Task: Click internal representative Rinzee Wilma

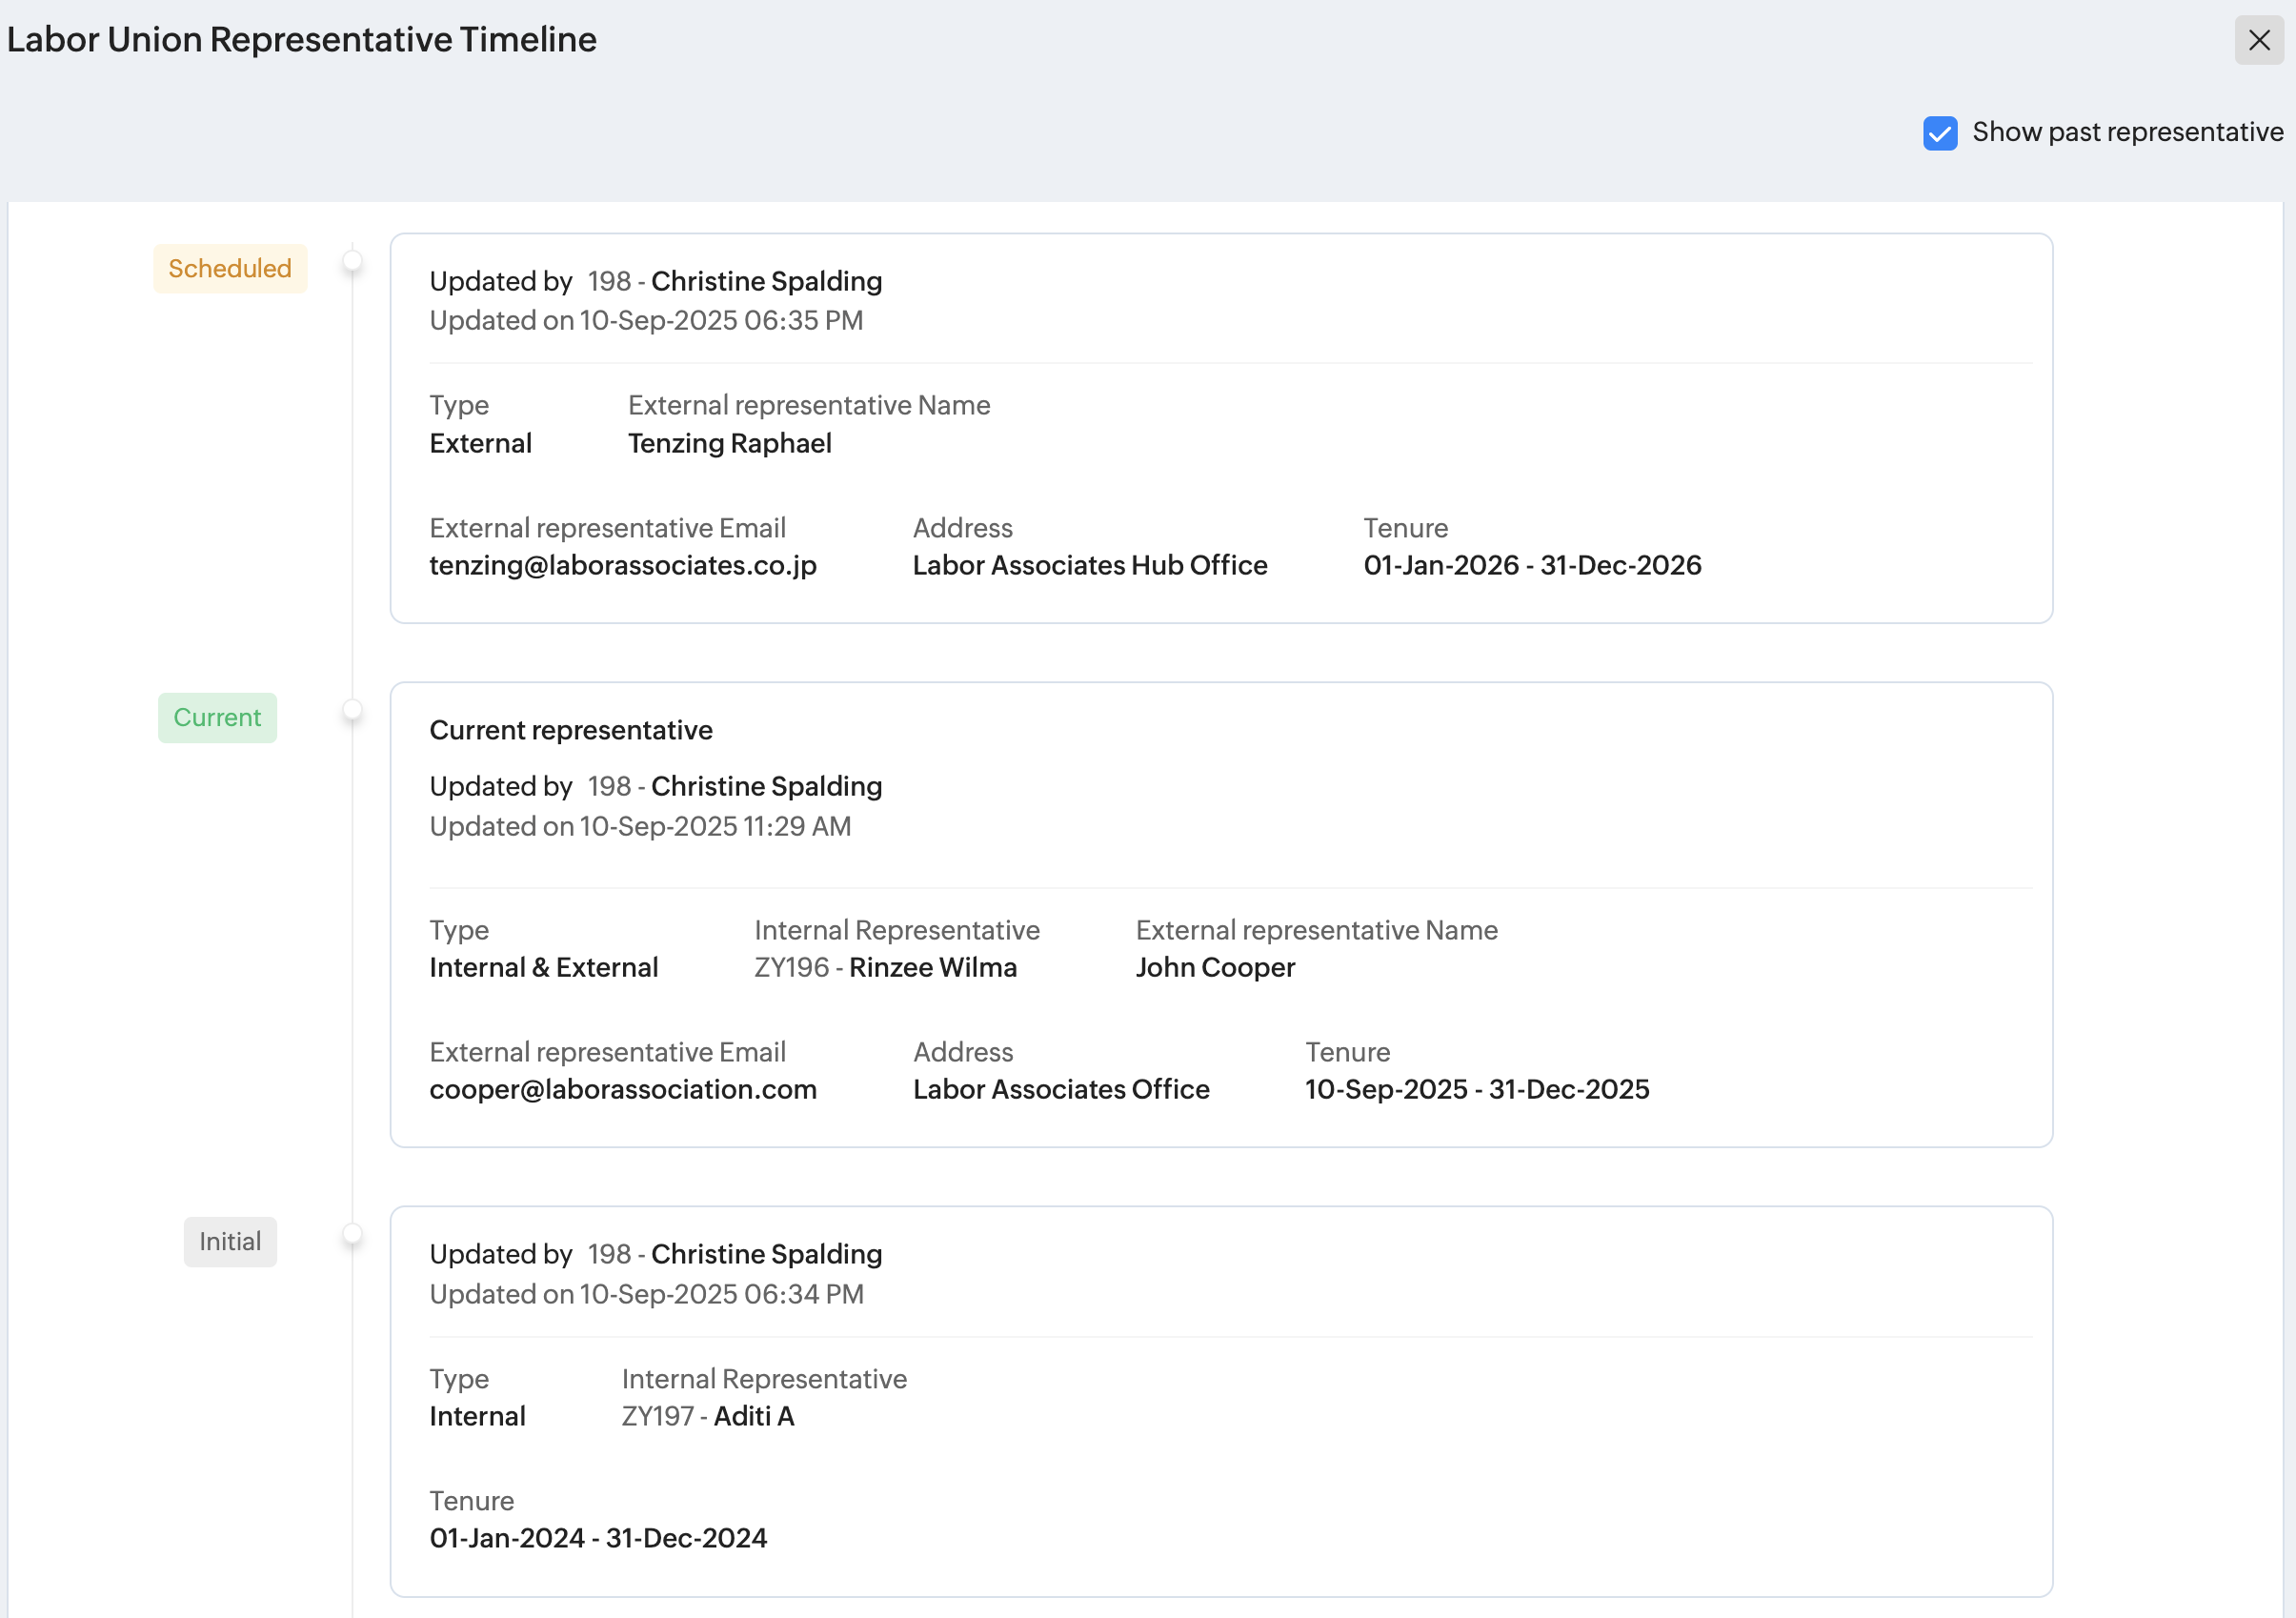Action: click(x=932, y=967)
